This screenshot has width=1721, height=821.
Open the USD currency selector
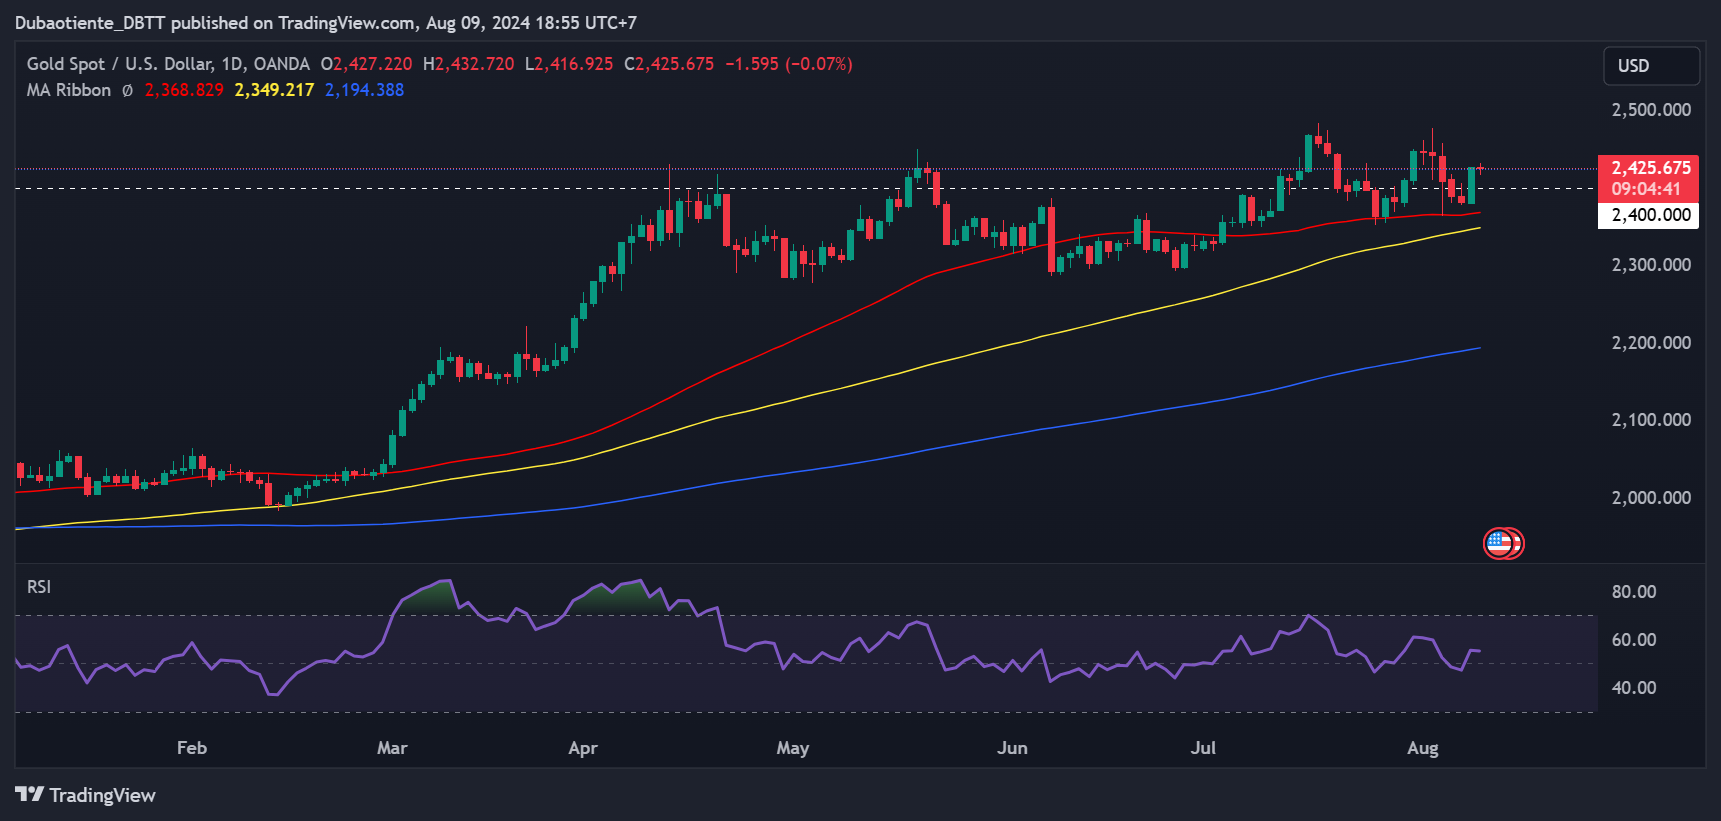tap(1651, 66)
